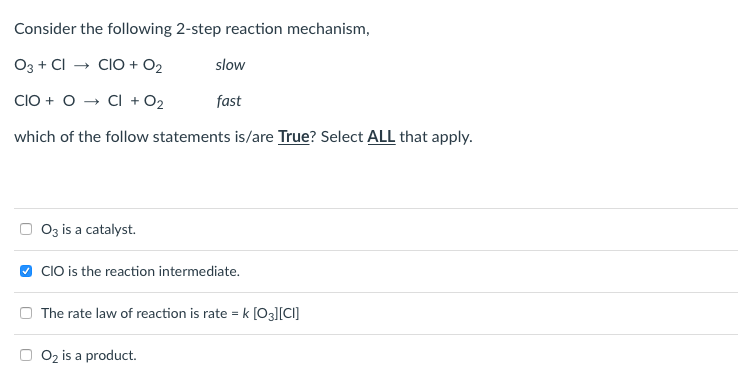This screenshot has height=387, width=749.
Task: Click the underlined word "True"
Action: pos(294,137)
